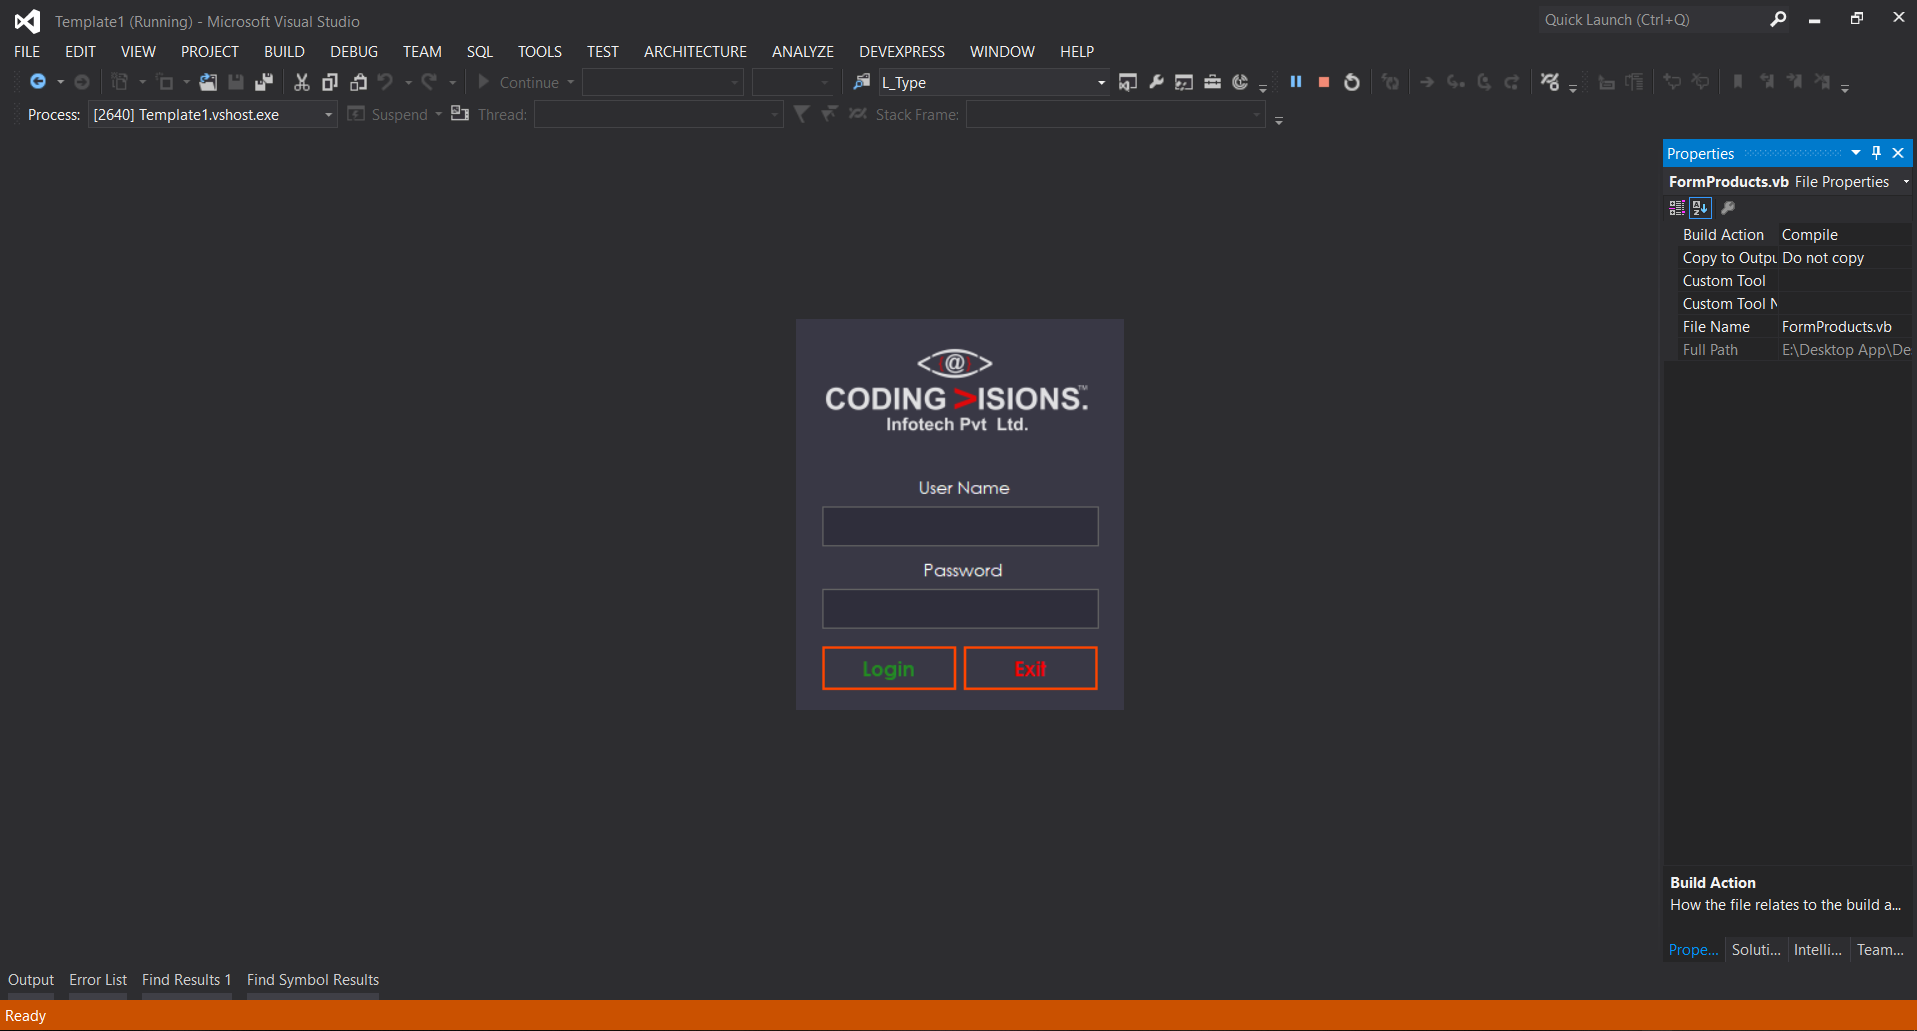The image size is (1917, 1031).
Task: Click the Find in Files icon beside L_Type
Action: (x=861, y=82)
